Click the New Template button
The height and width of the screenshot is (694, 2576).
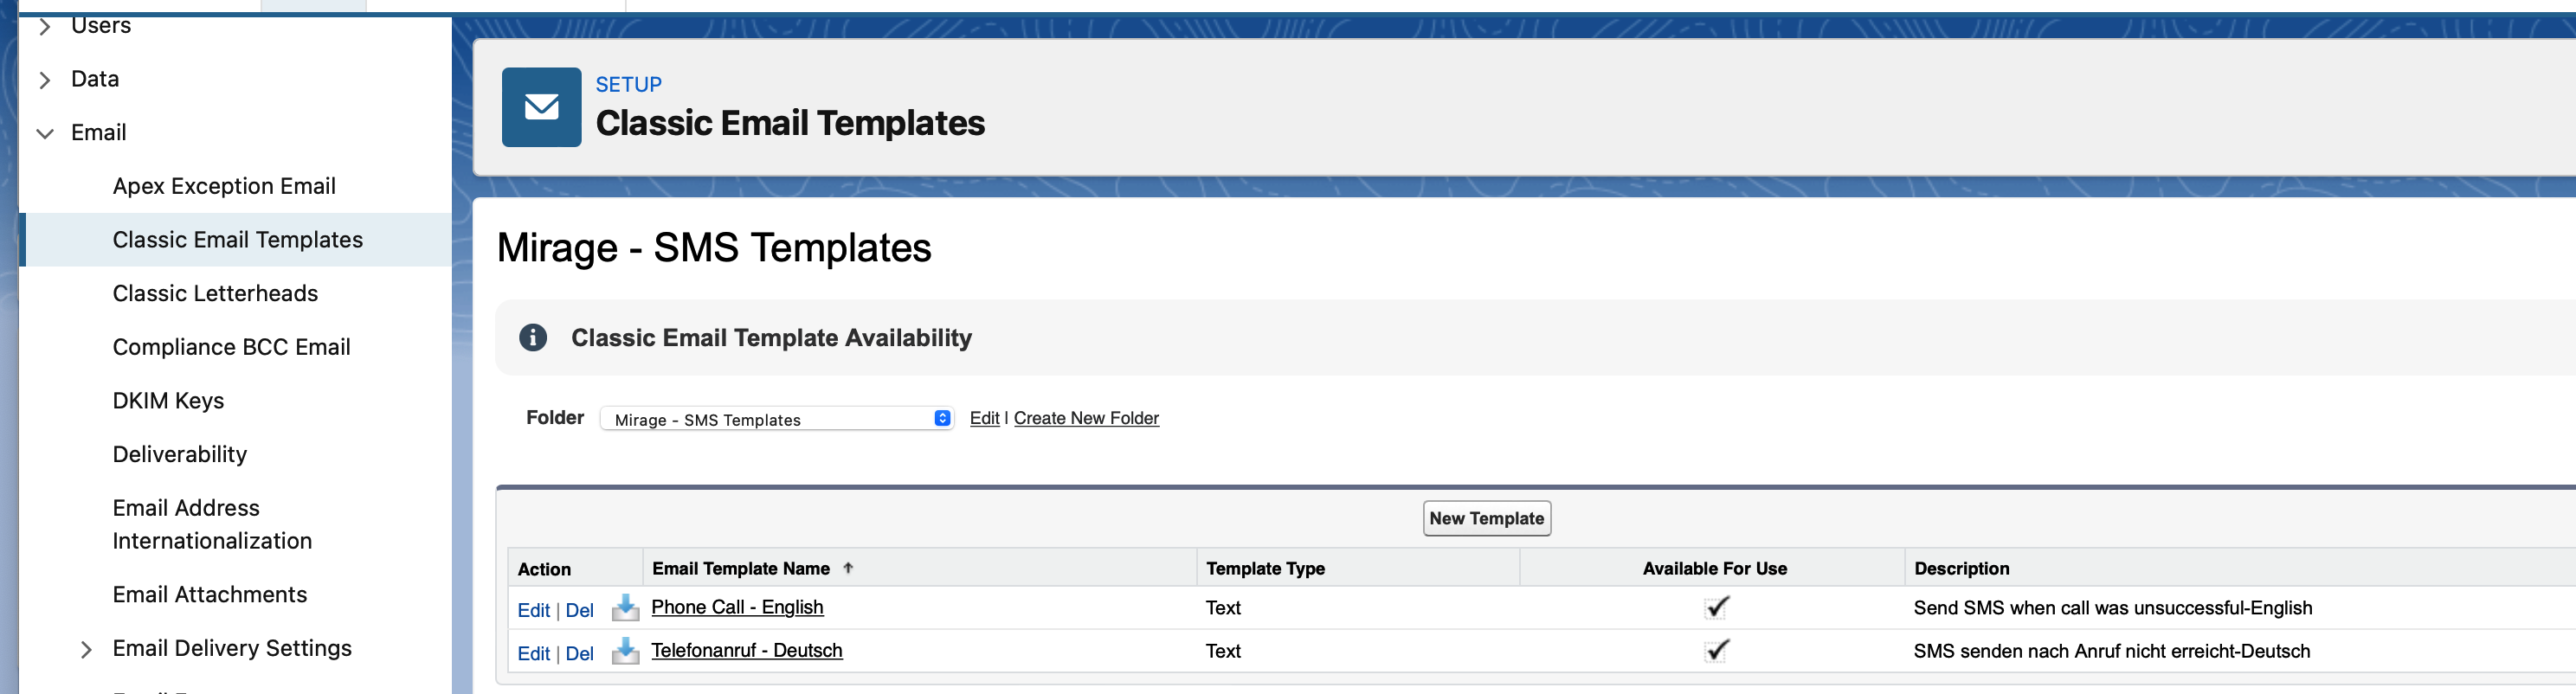[1486, 518]
